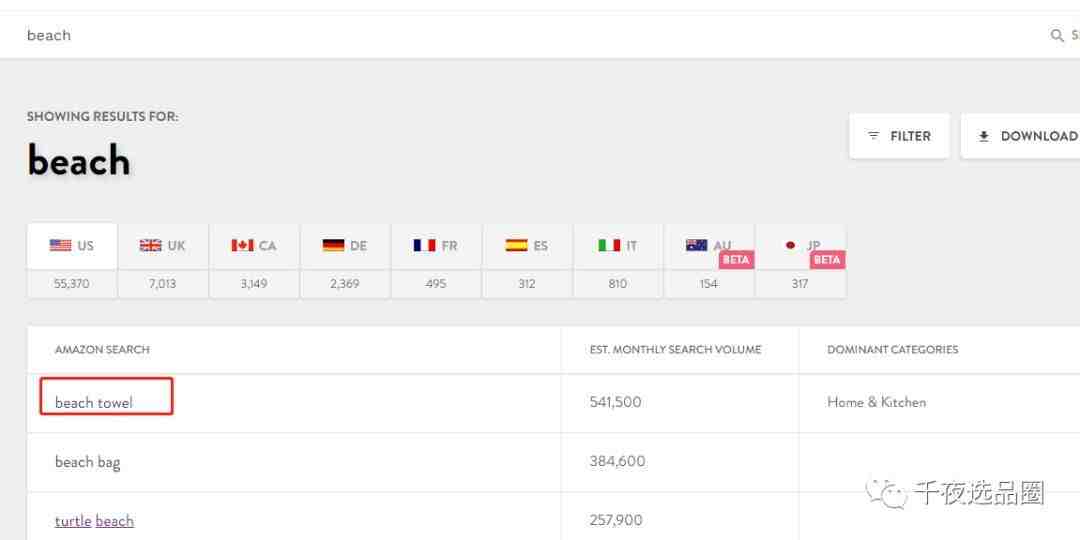Click the UK flag icon

pos(151,245)
